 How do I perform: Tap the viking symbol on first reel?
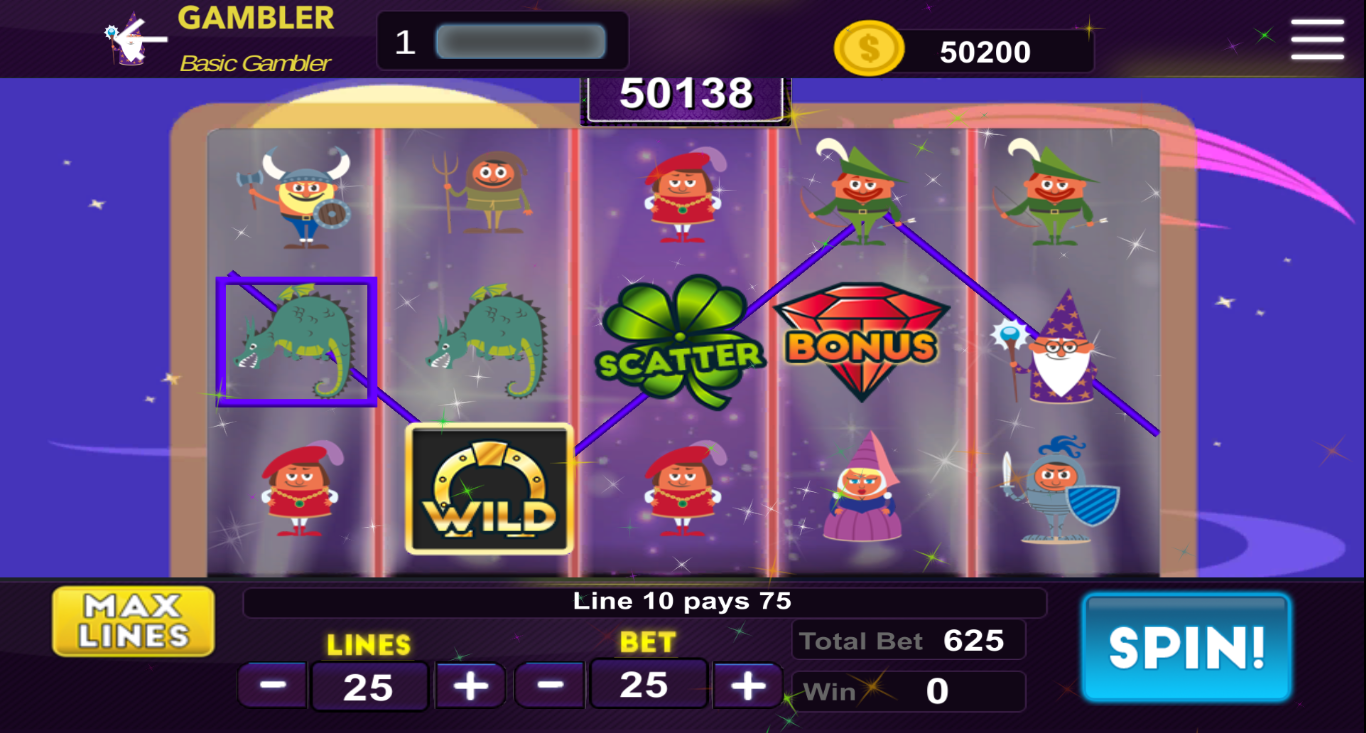[x=297, y=198]
